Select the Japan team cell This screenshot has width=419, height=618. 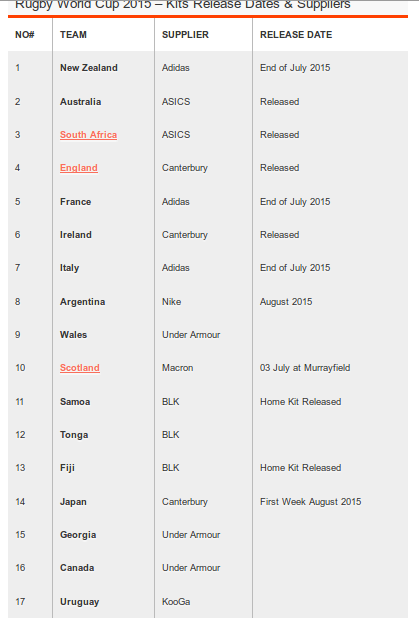tap(73, 502)
